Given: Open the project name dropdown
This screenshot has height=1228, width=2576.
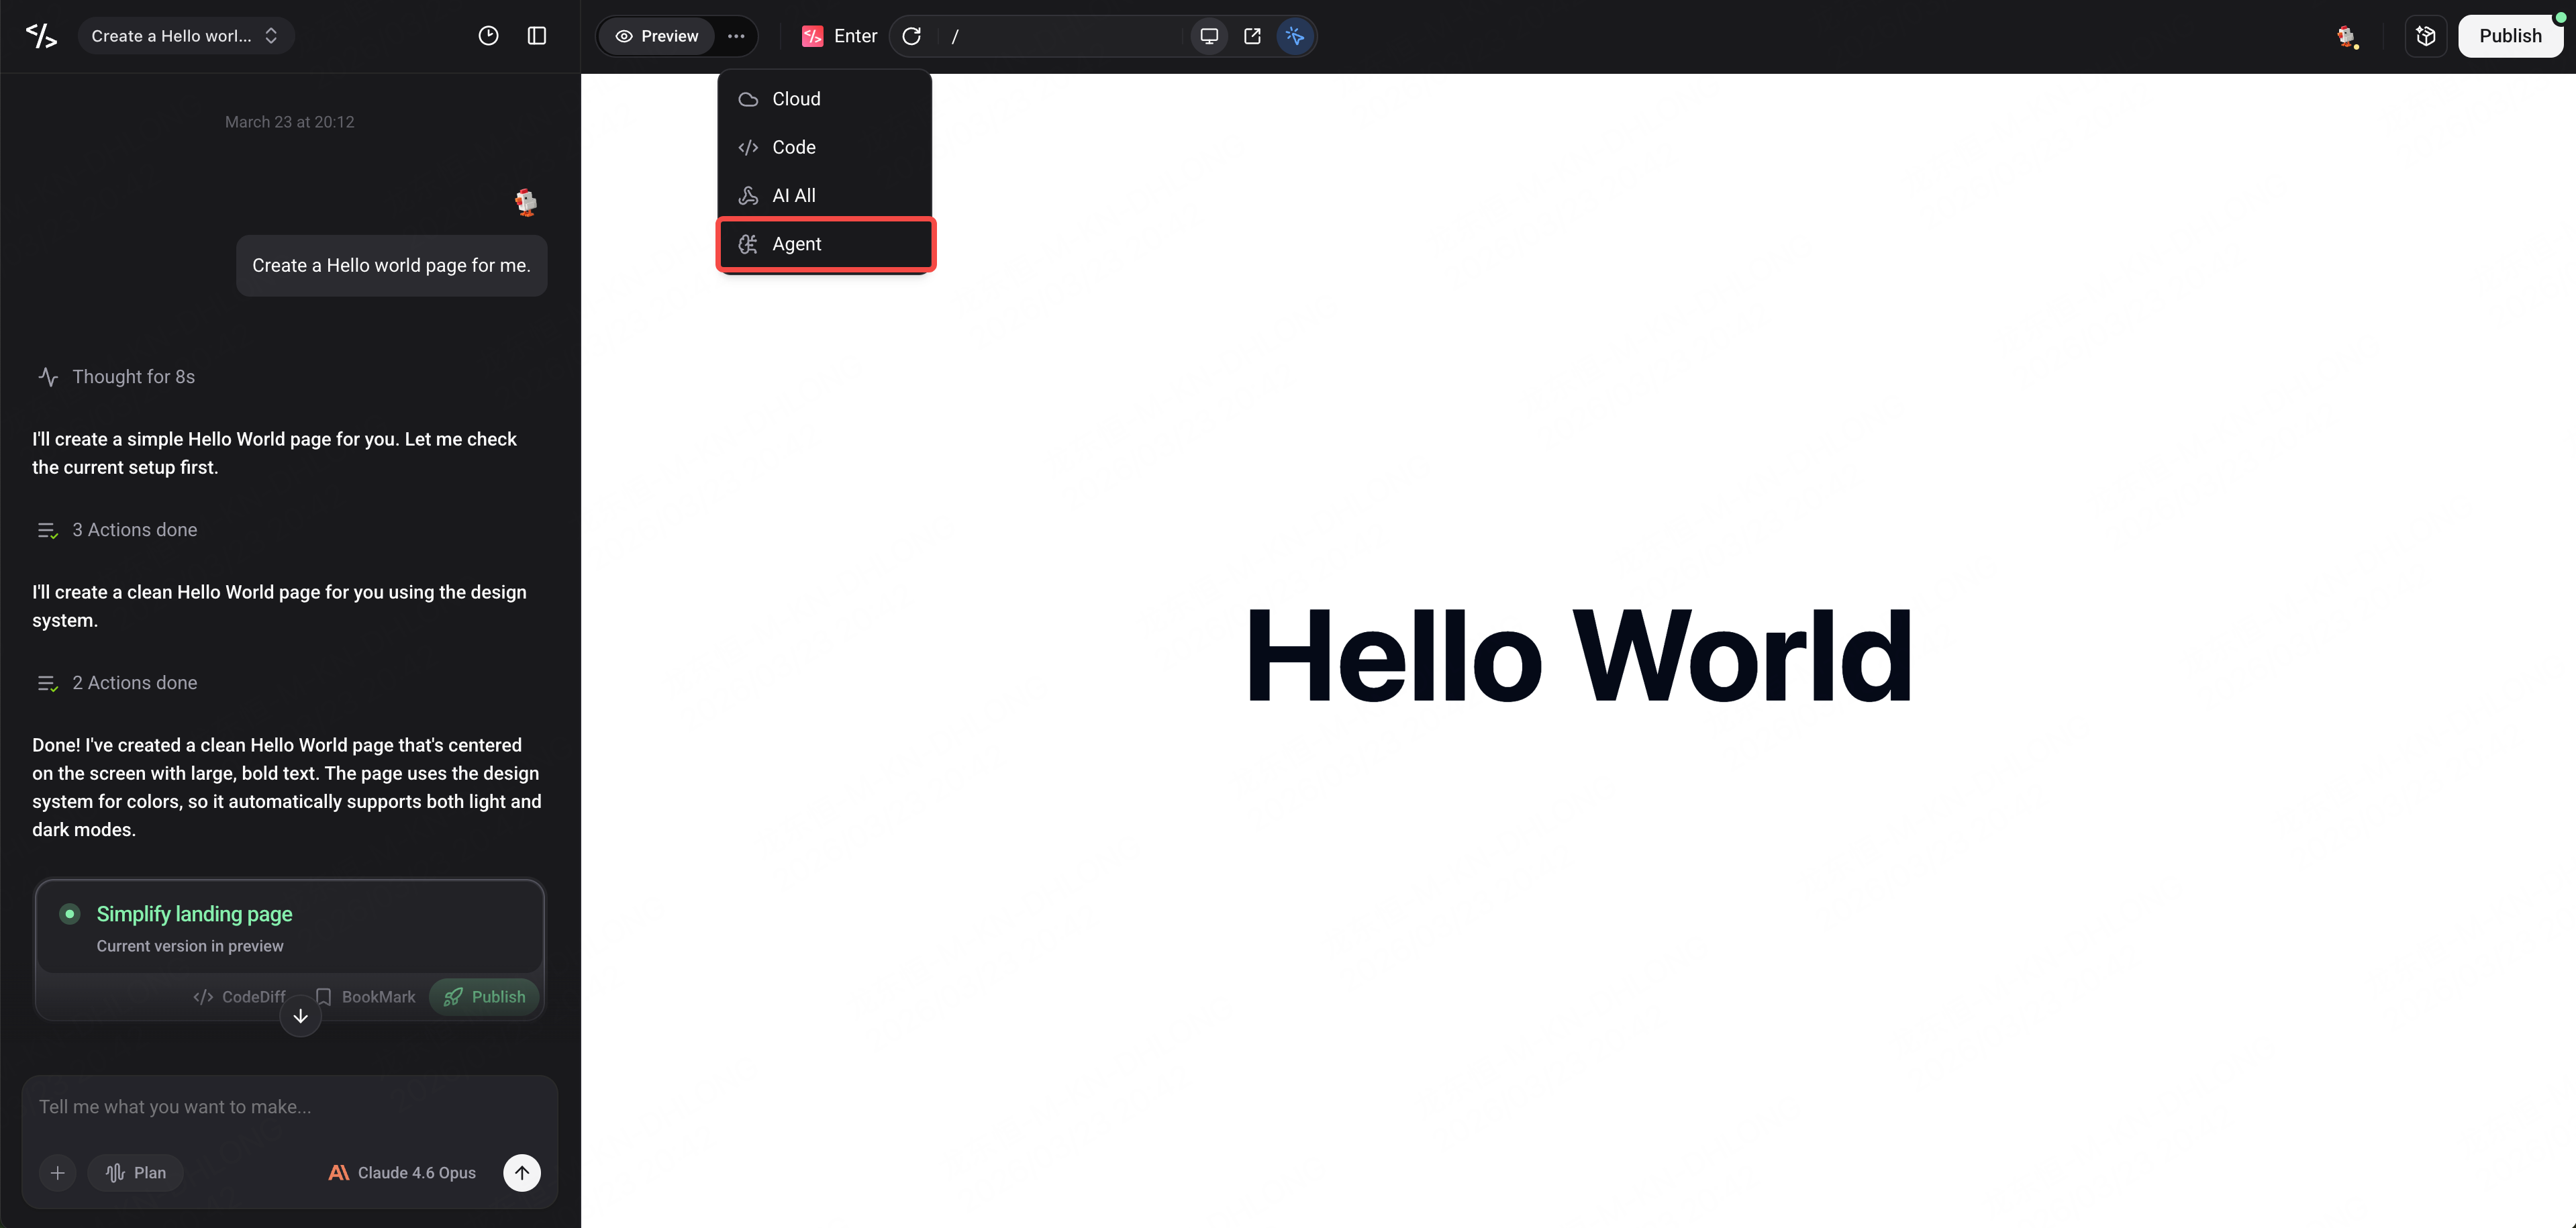Looking at the screenshot, I should click(x=185, y=36).
